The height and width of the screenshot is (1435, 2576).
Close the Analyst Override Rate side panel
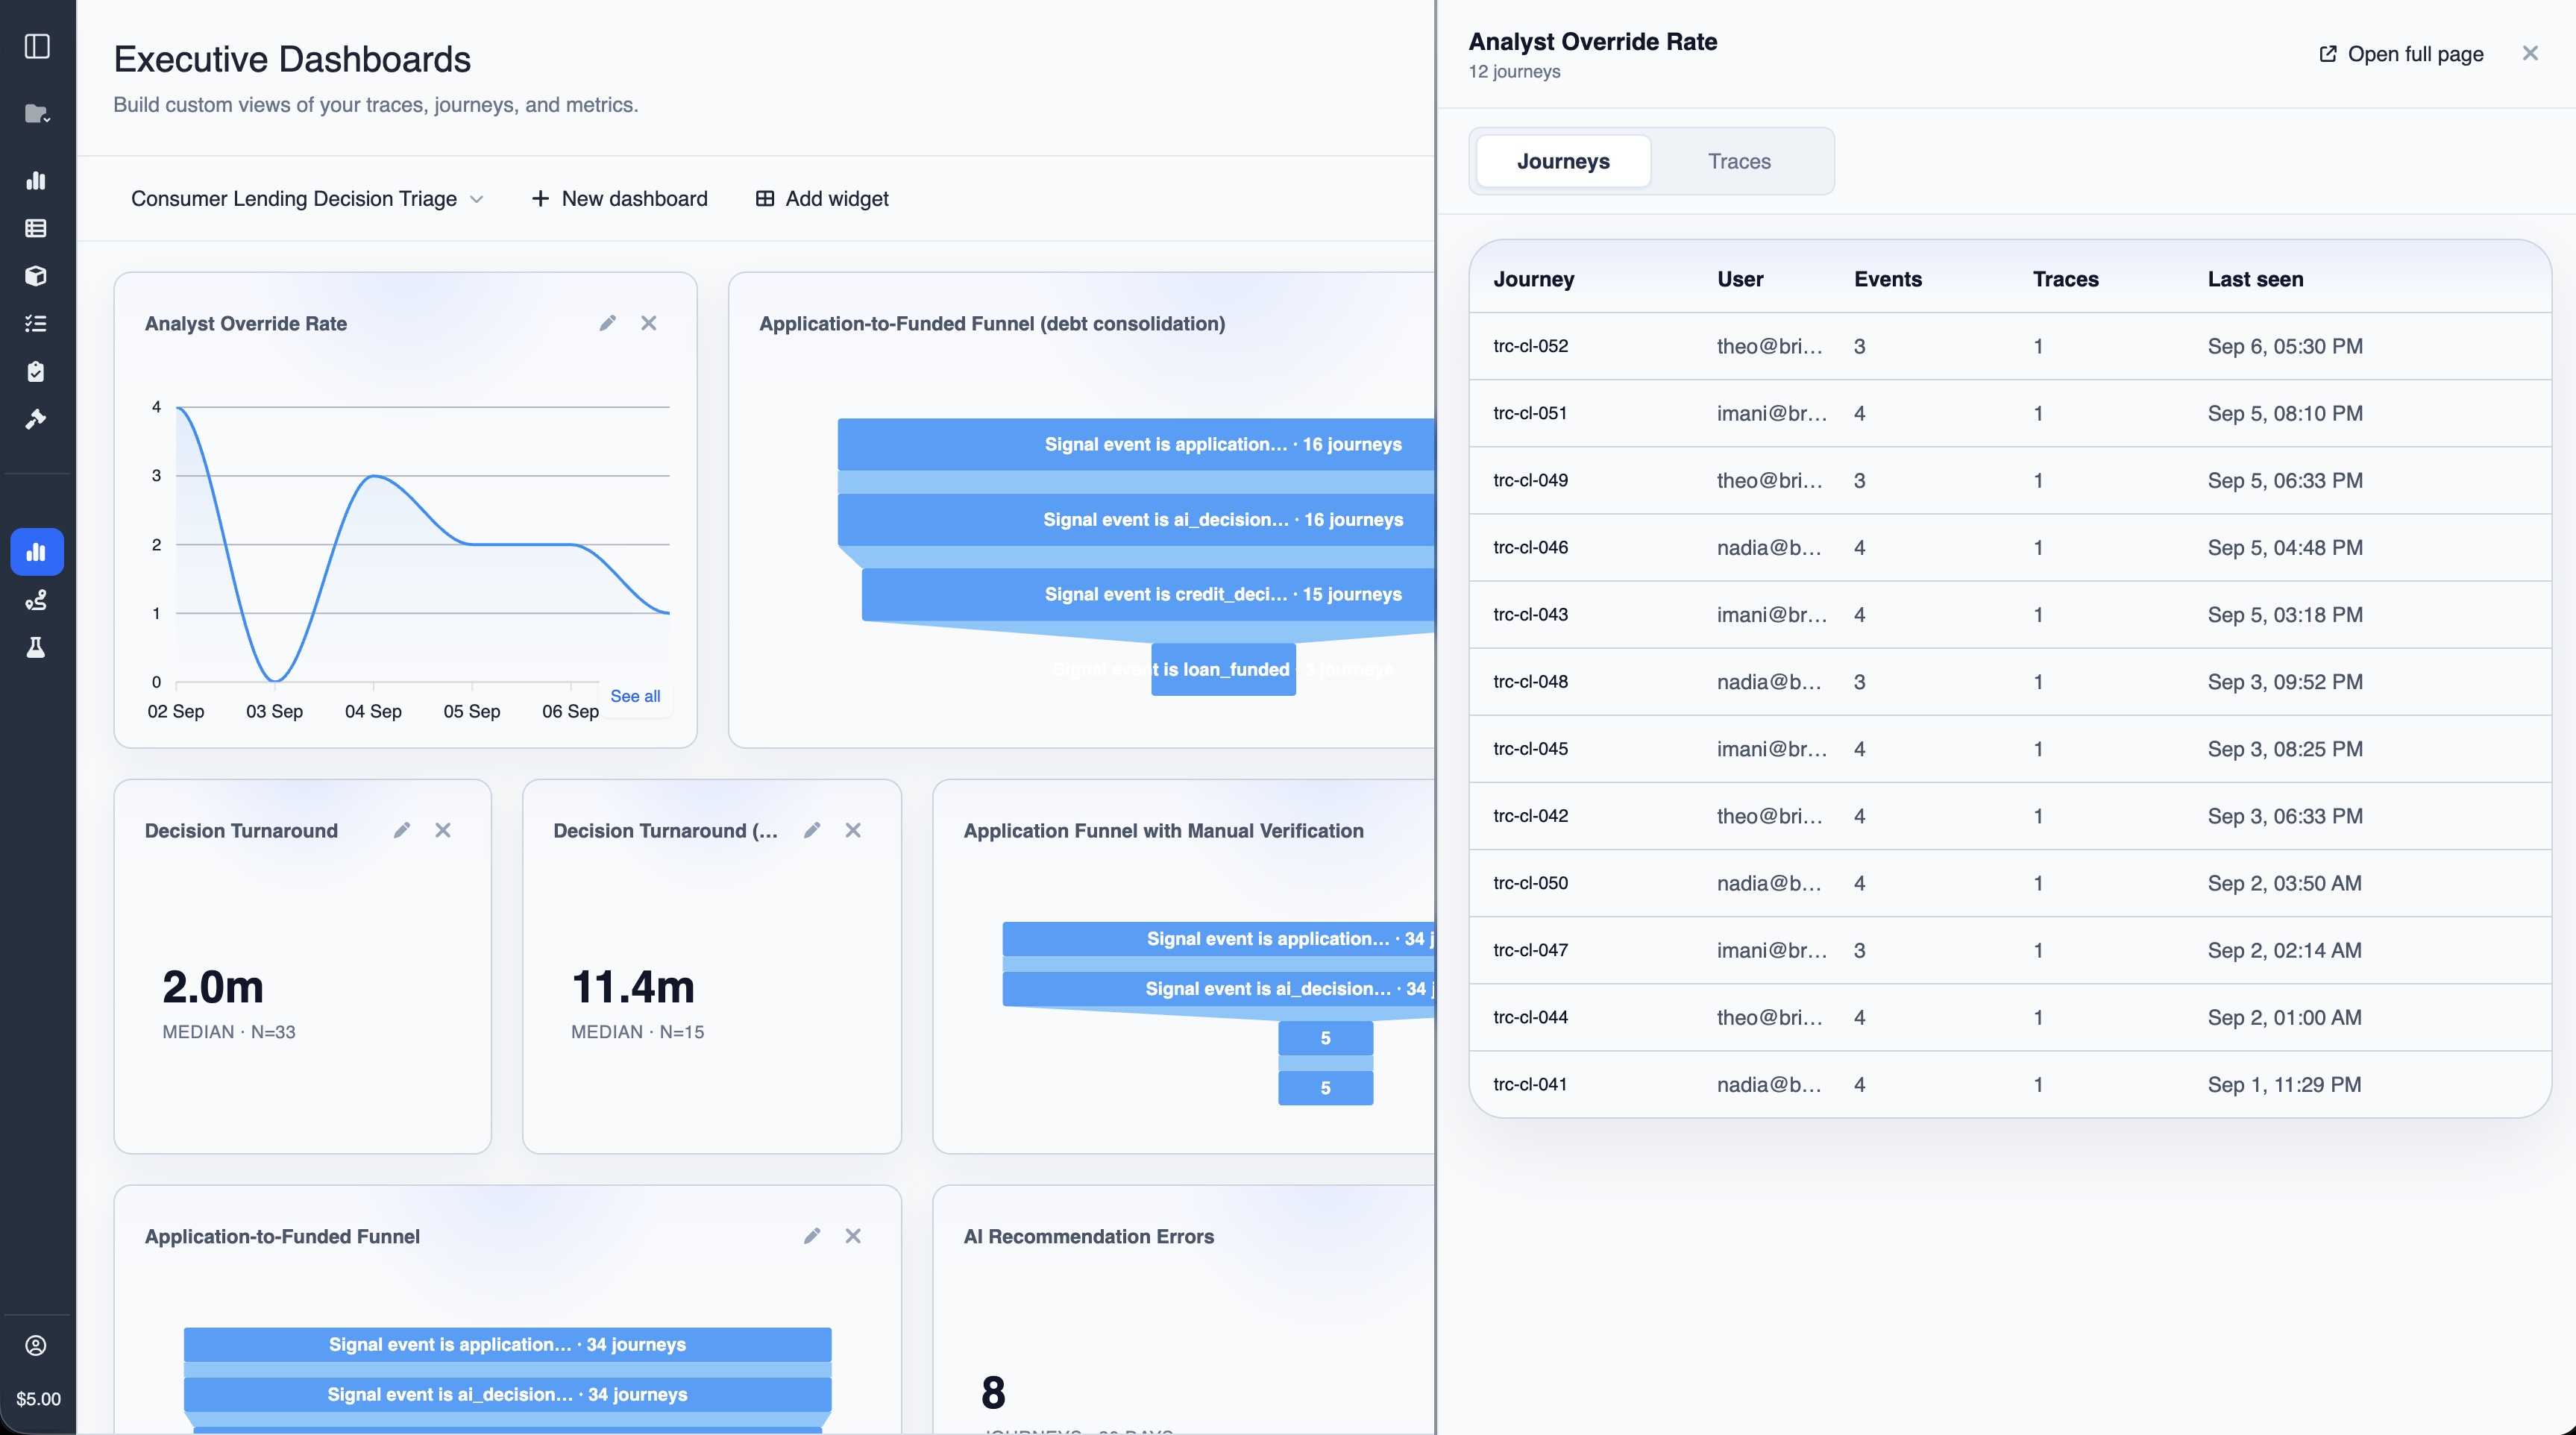[x=2530, y=53]
